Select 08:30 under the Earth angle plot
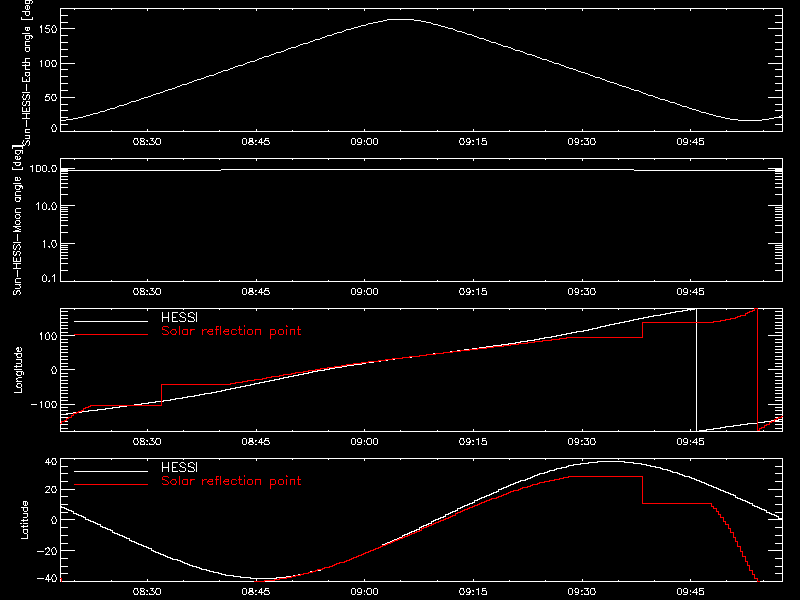 click(147, 141)
